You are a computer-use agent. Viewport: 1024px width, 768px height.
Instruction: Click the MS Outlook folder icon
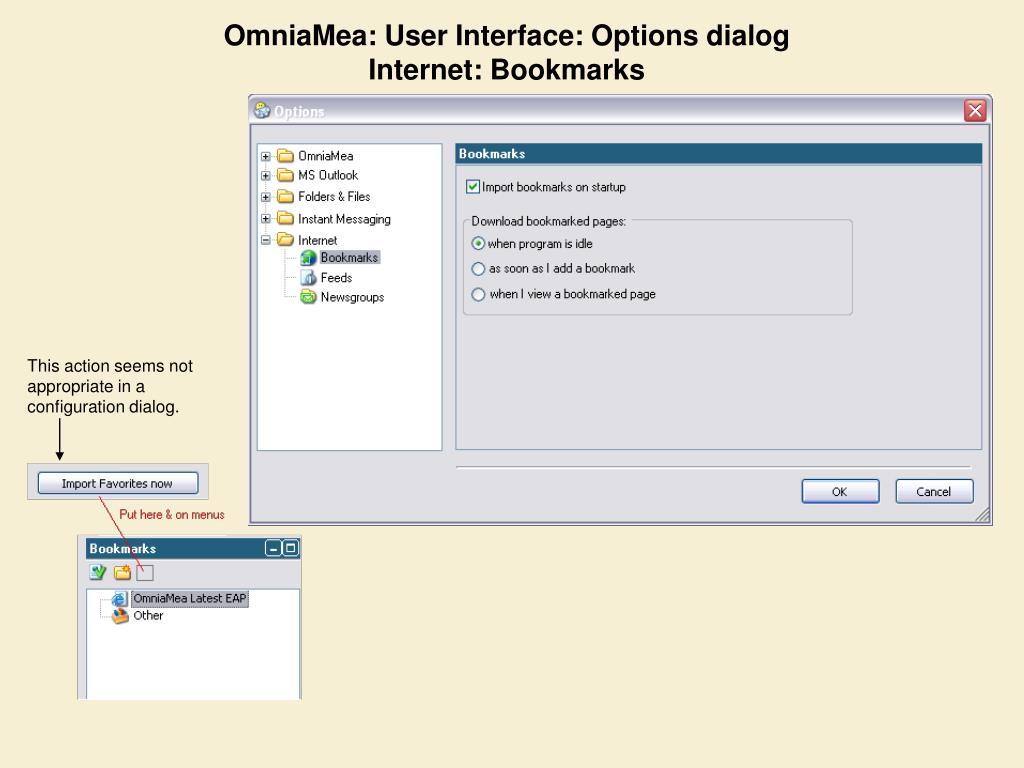point(285,175)
